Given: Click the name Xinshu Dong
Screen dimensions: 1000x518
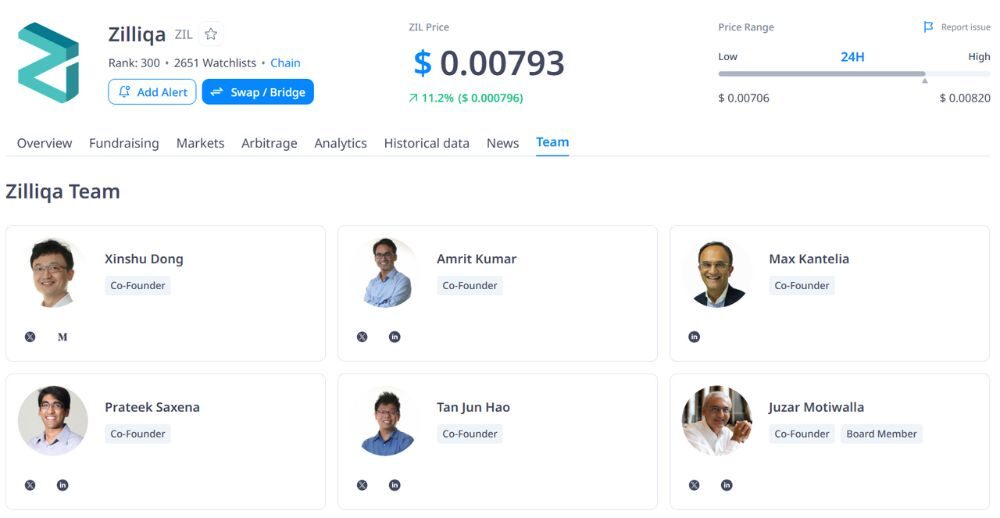Looking at the screenshot, I should (x=144, y=259).
